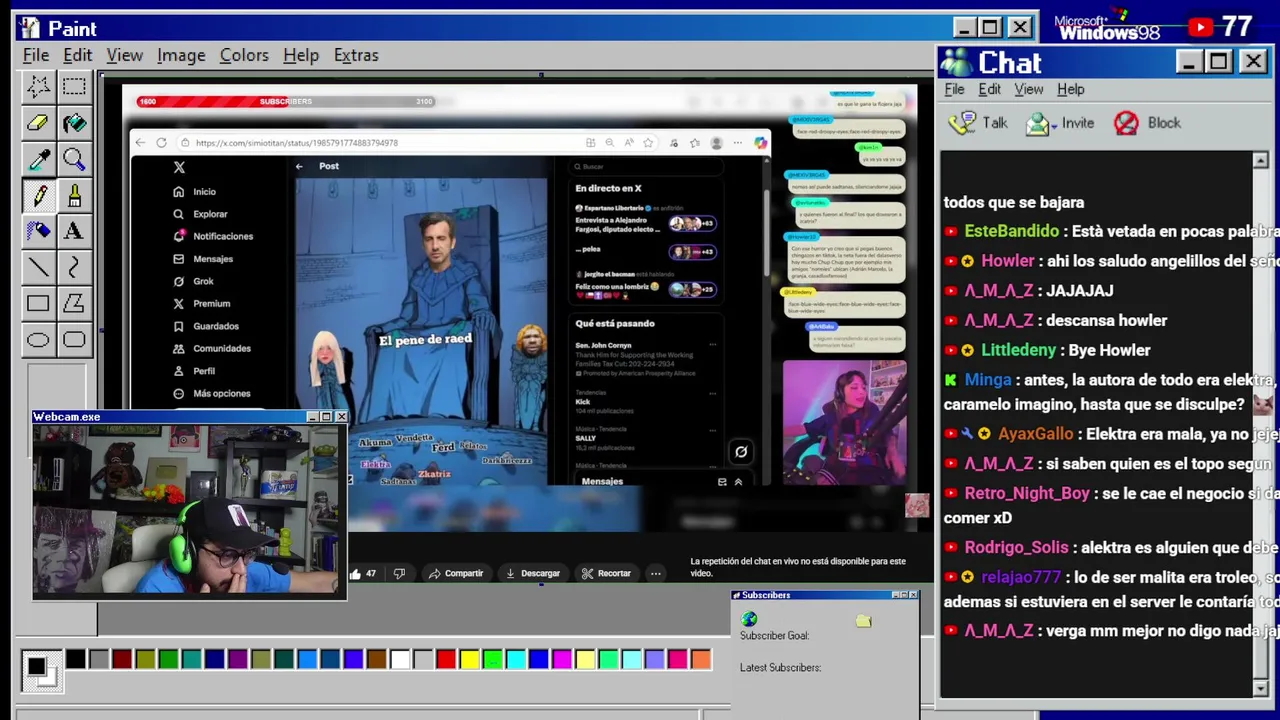Pick the Polygon shape tool

pos(74,303)
